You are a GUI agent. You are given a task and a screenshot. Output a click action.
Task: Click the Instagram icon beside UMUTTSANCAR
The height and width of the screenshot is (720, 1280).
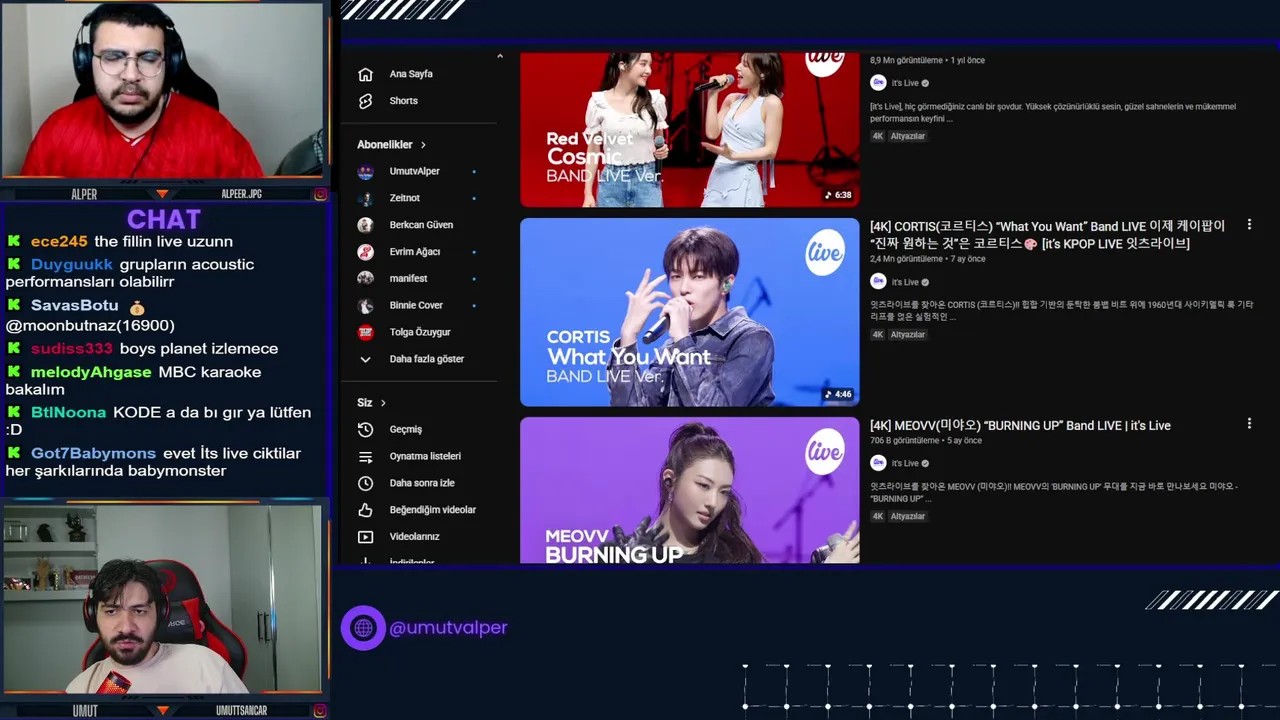tap(320, 710)
